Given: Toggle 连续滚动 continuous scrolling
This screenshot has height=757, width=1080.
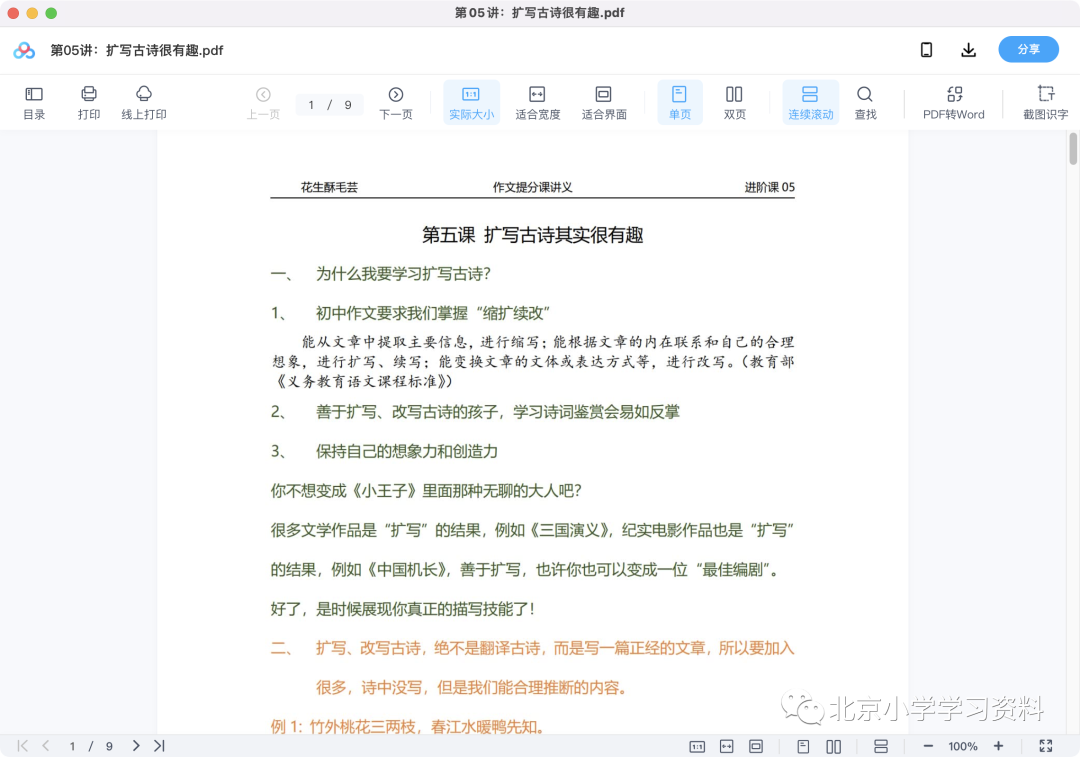Looking at the screenshot, I should click(x=811, y=103).
